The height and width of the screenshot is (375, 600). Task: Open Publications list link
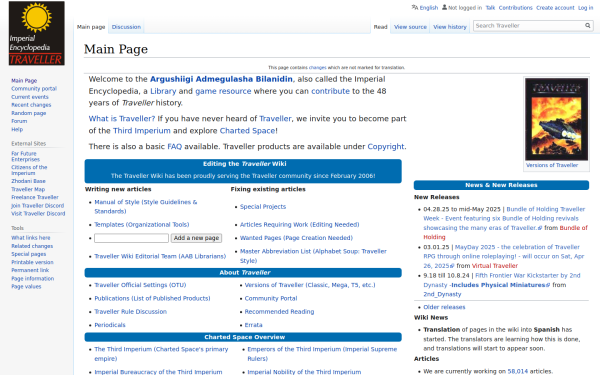(152, 298)
